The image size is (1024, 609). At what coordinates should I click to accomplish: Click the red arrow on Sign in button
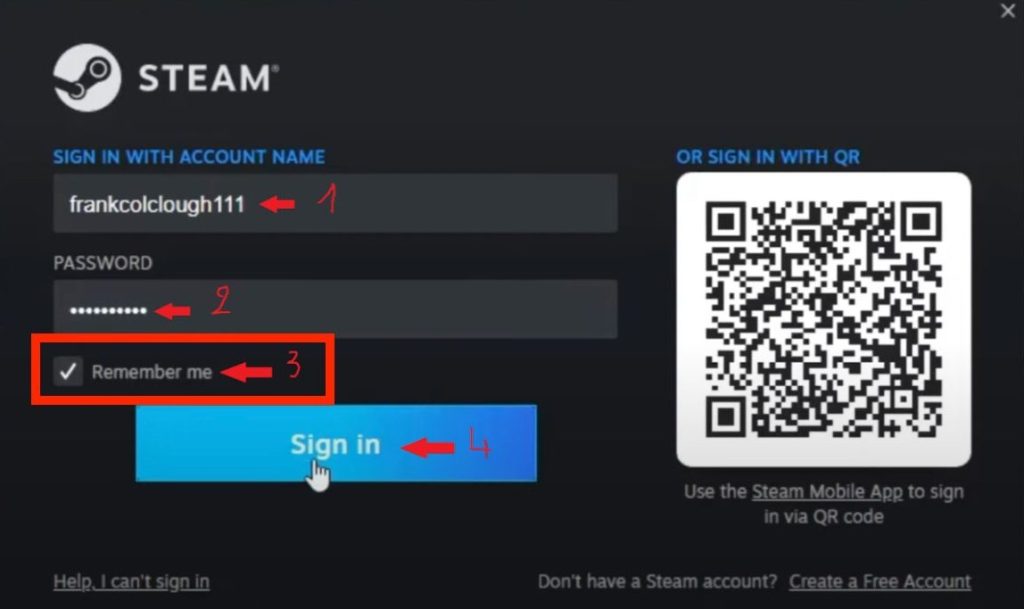coord(428,448)
